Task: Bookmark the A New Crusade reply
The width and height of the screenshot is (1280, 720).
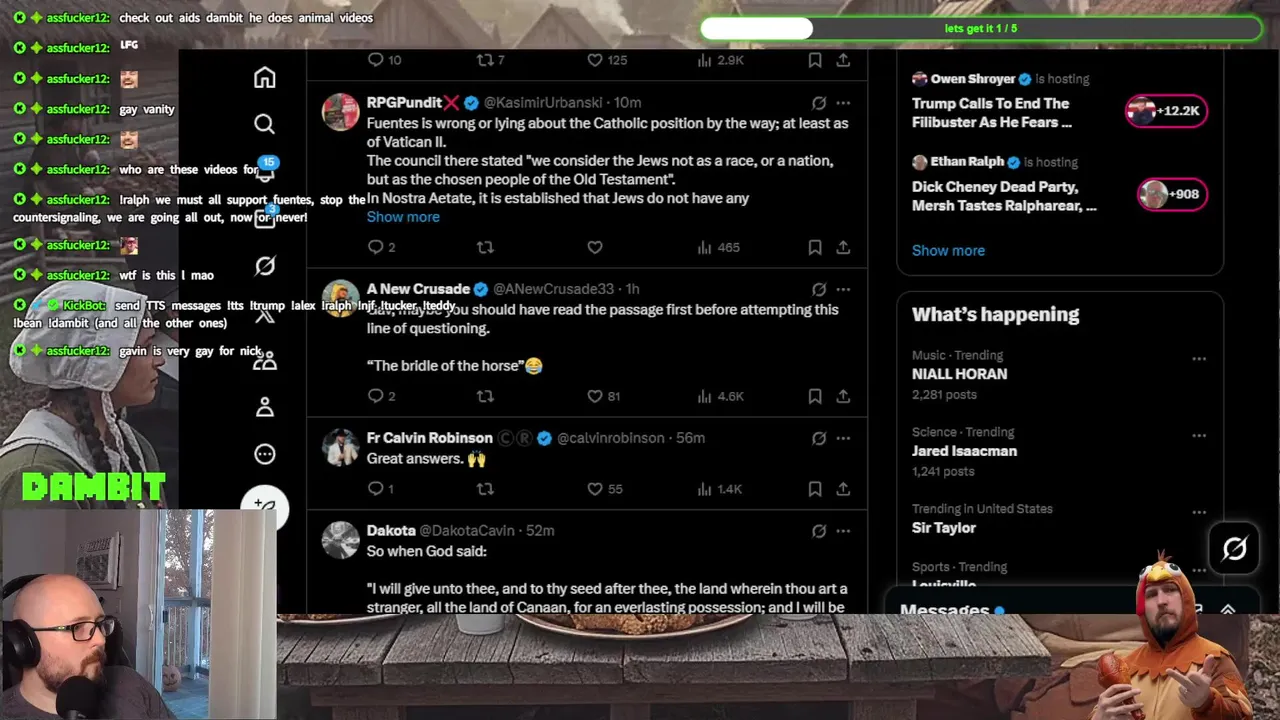Action: pyautogui.click(x=815, y=396)
